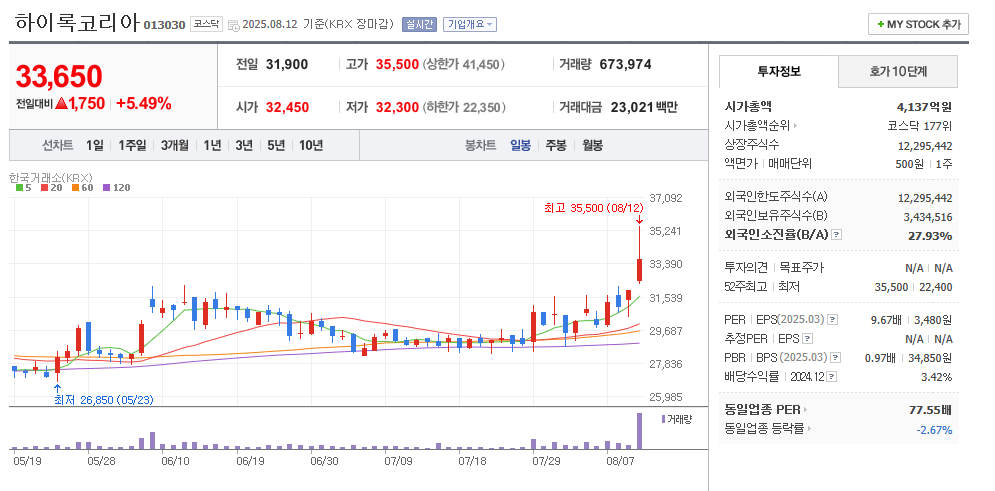The image size is (995, 491).
Task: Click the -2.67% 동일업종 등락률 value
Action: 934,429
